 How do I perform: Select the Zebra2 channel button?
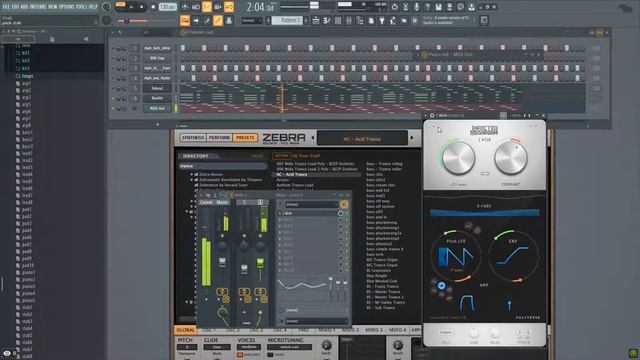157,88
